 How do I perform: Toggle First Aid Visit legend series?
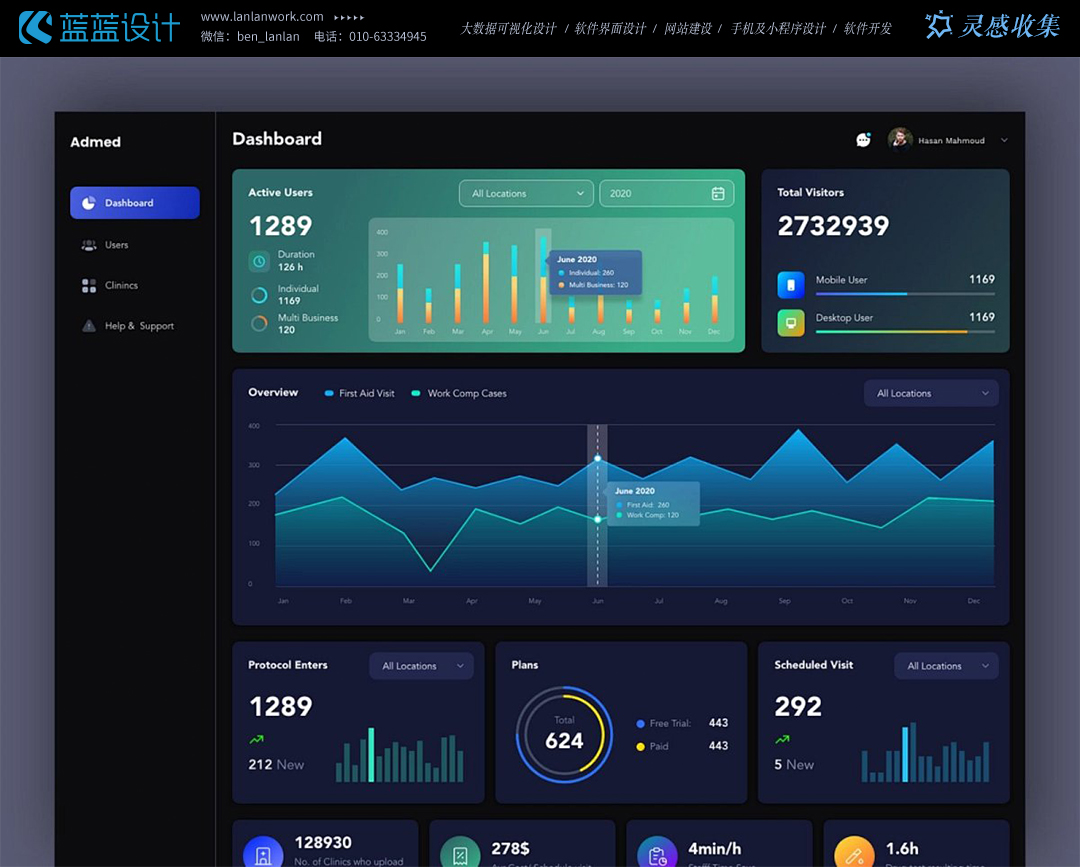pos(360,394)
